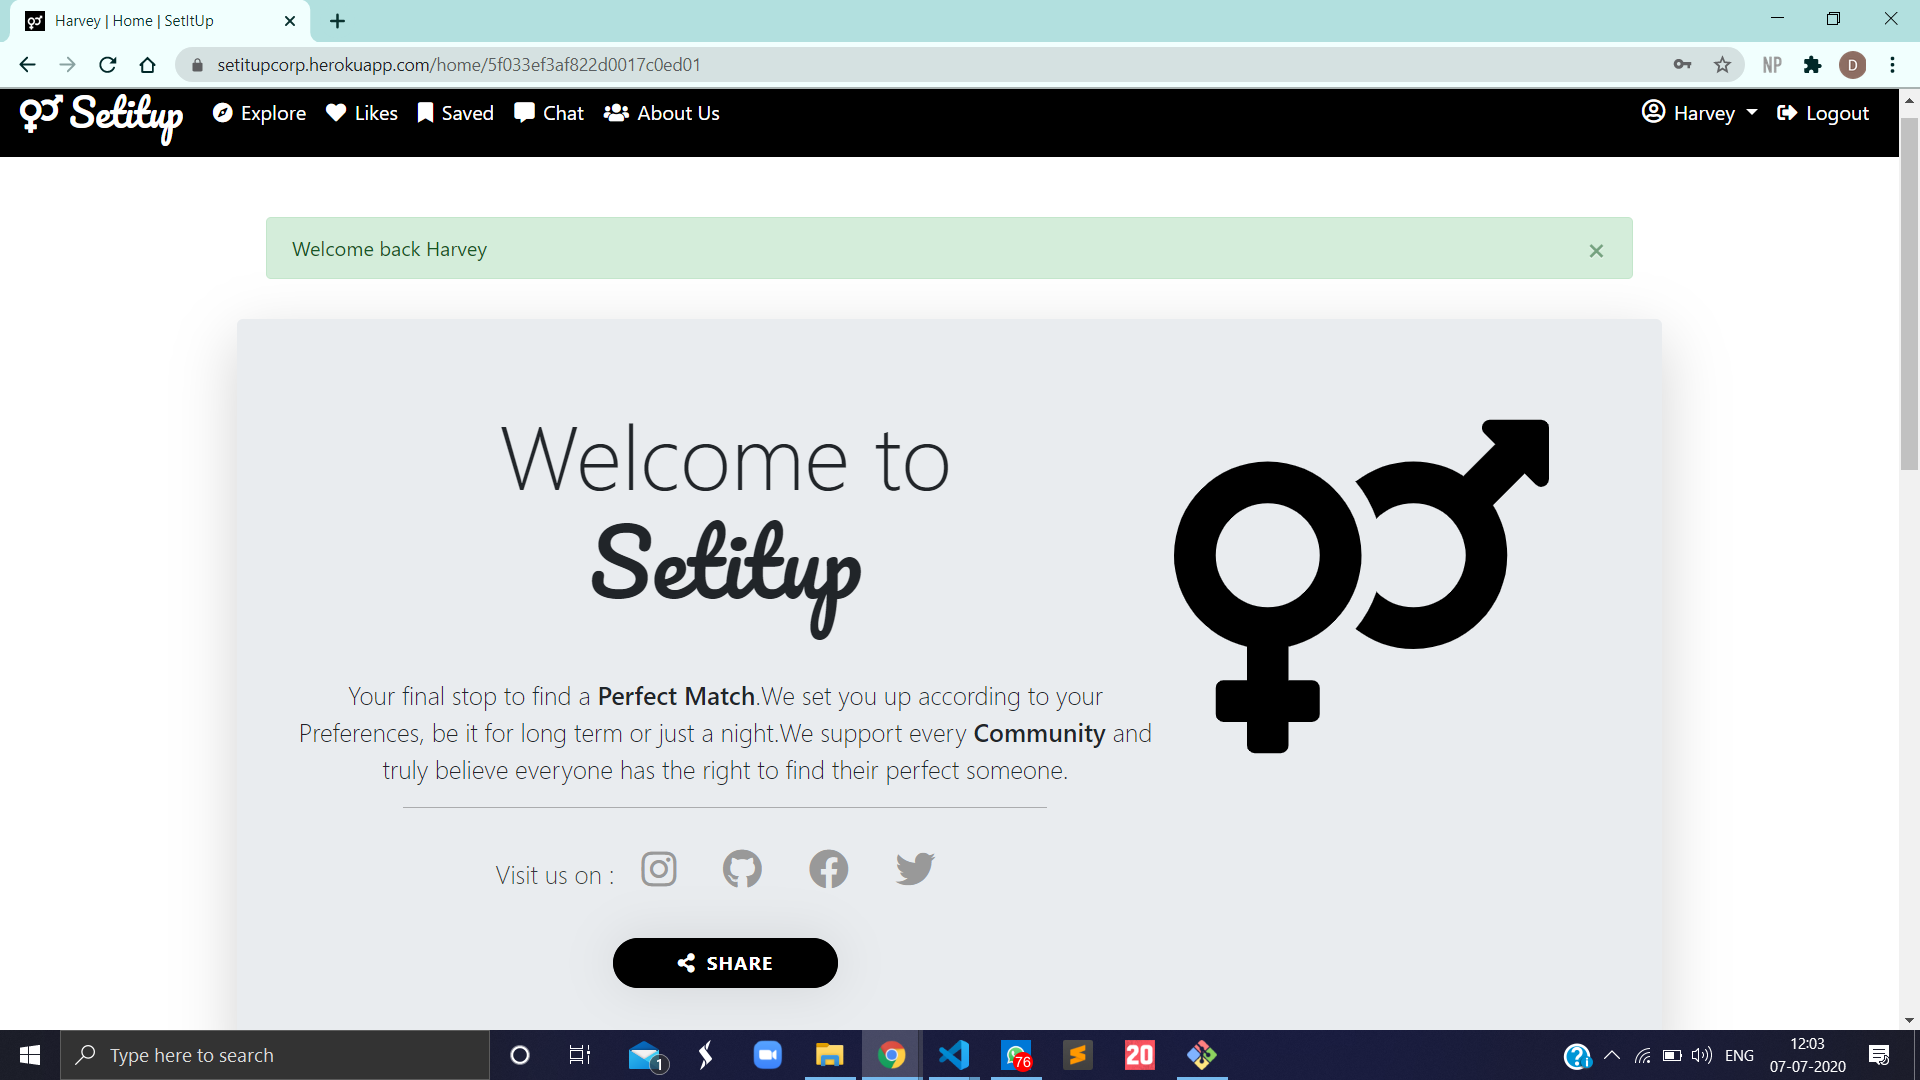
Task: Open Chrome extensions puzzle icon
Action: tap(1812, 65)
